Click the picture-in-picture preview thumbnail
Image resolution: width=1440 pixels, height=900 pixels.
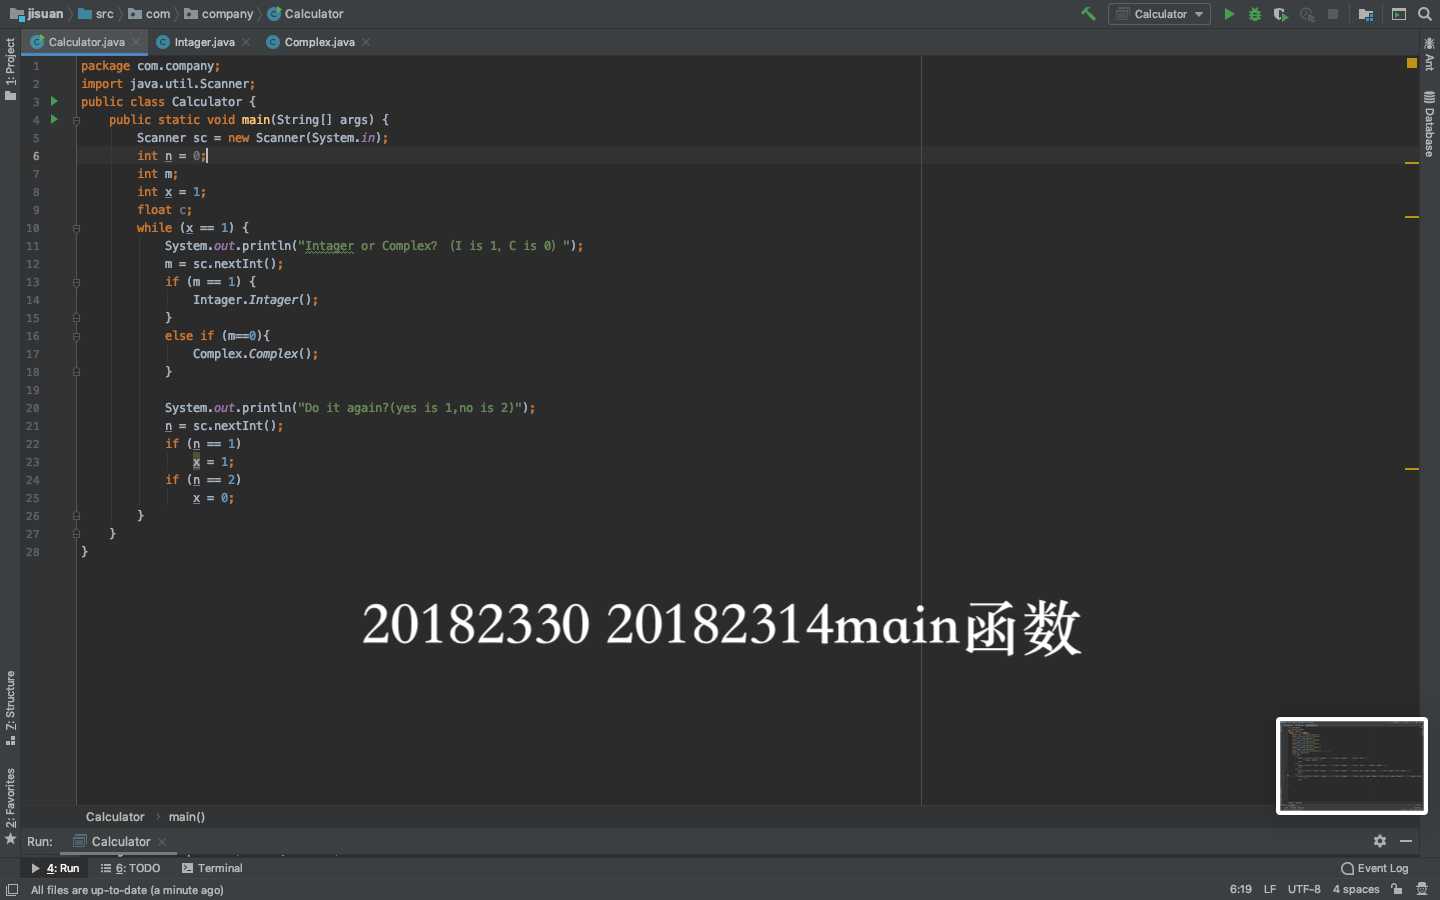point(1352,766)
